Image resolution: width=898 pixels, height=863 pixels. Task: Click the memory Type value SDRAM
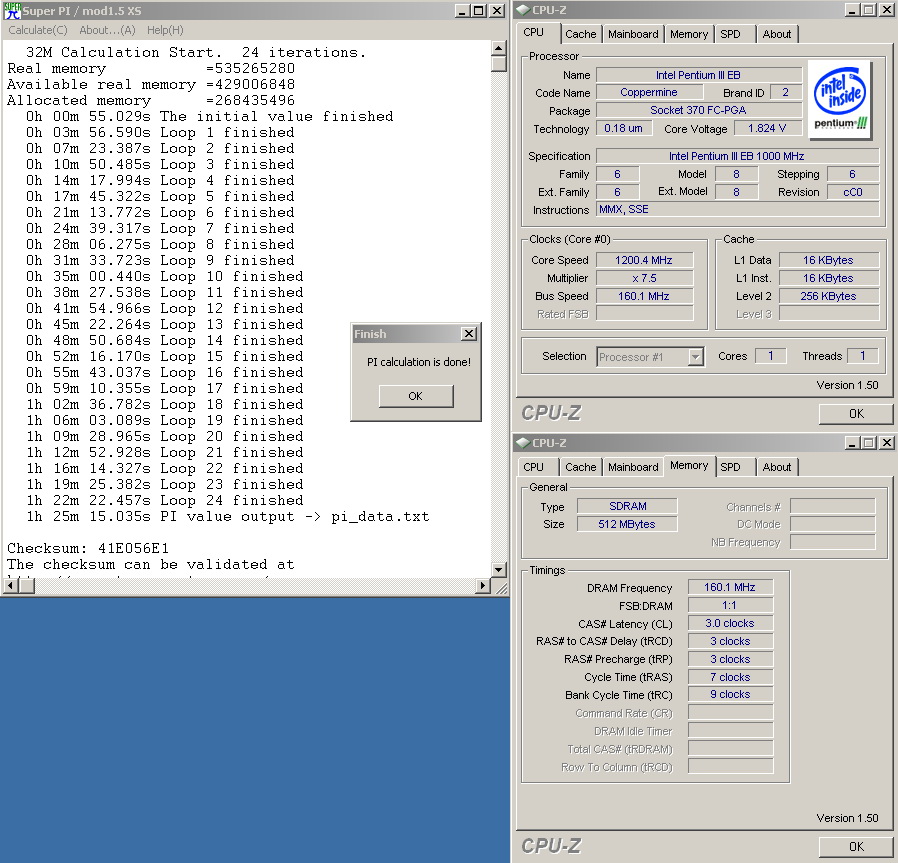(x=627, y=506)
